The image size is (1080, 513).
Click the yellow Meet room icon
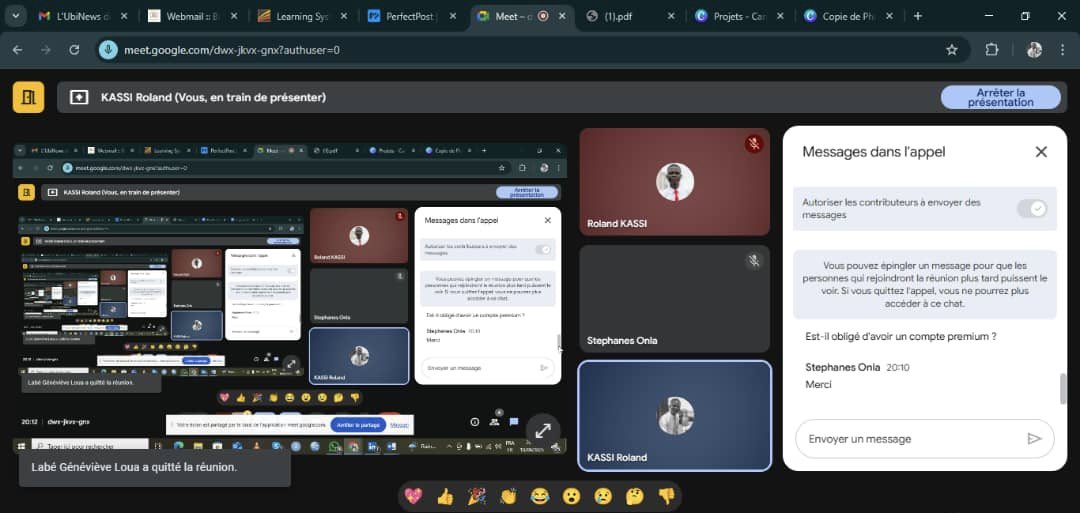(28, 97)
